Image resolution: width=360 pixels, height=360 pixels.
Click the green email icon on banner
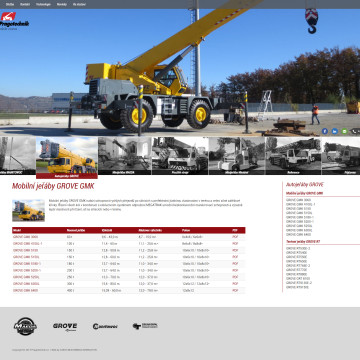(x=344, y=131)
